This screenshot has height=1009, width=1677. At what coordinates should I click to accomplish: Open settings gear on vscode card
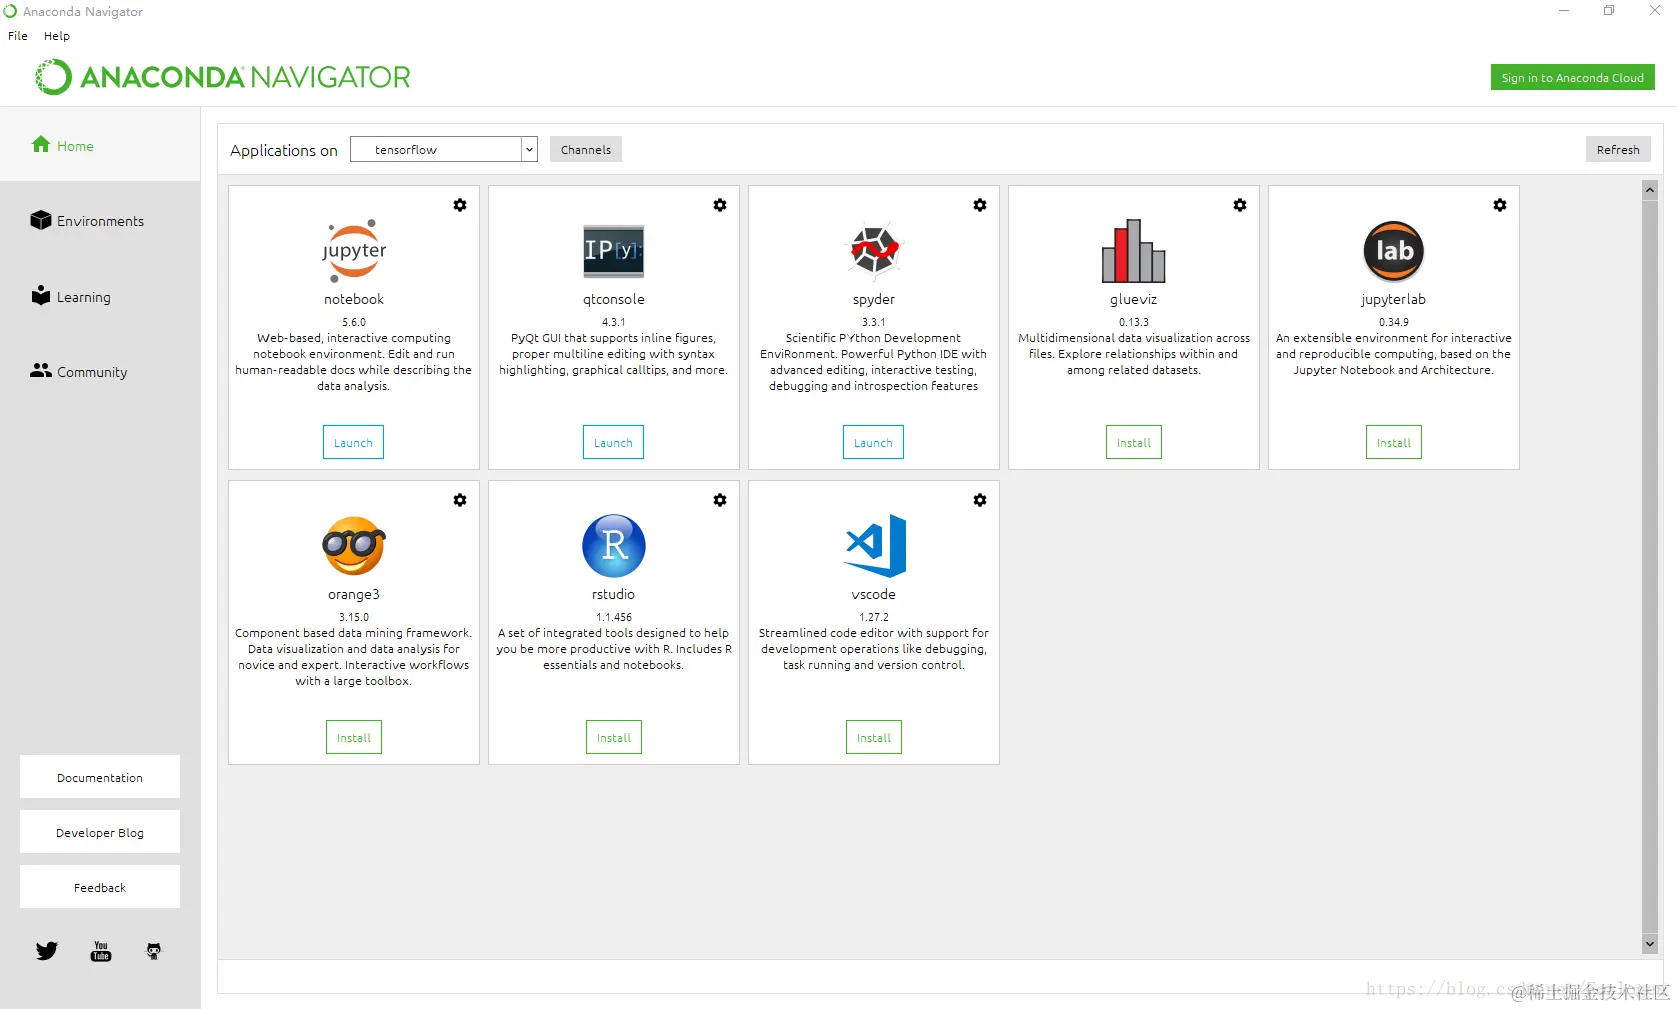coord(980,500)
